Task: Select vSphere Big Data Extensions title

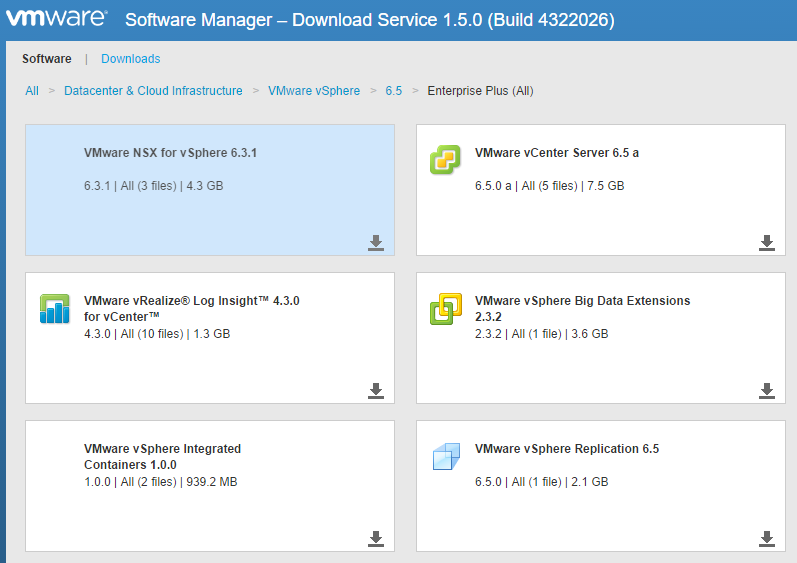Action: [x=583, y=308]
